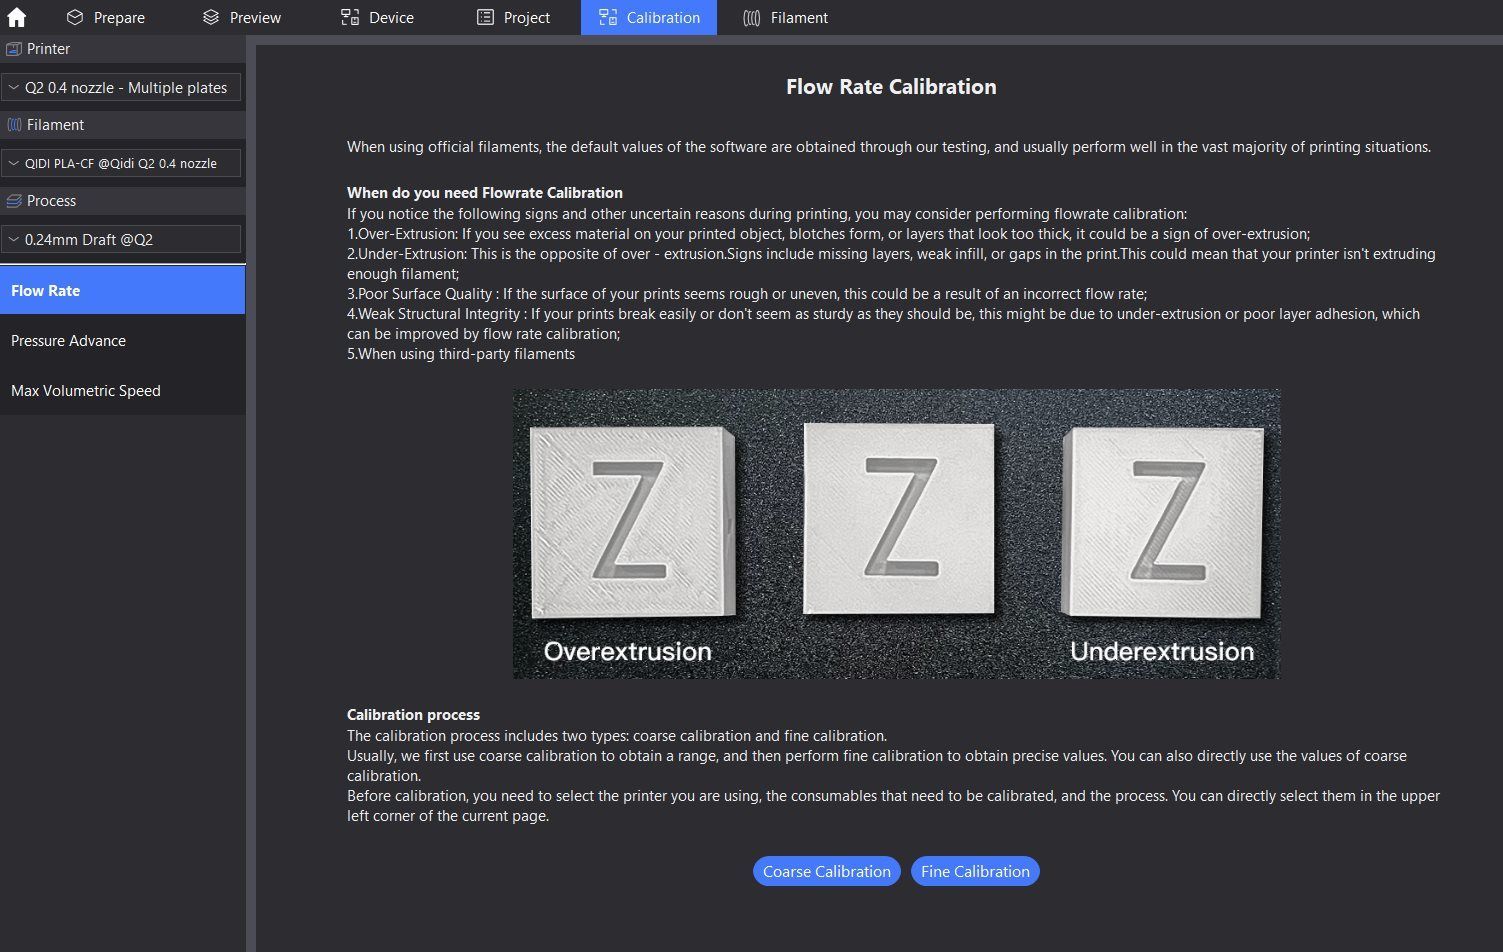Click the Filament spool icon in top bar

point(752,17)
